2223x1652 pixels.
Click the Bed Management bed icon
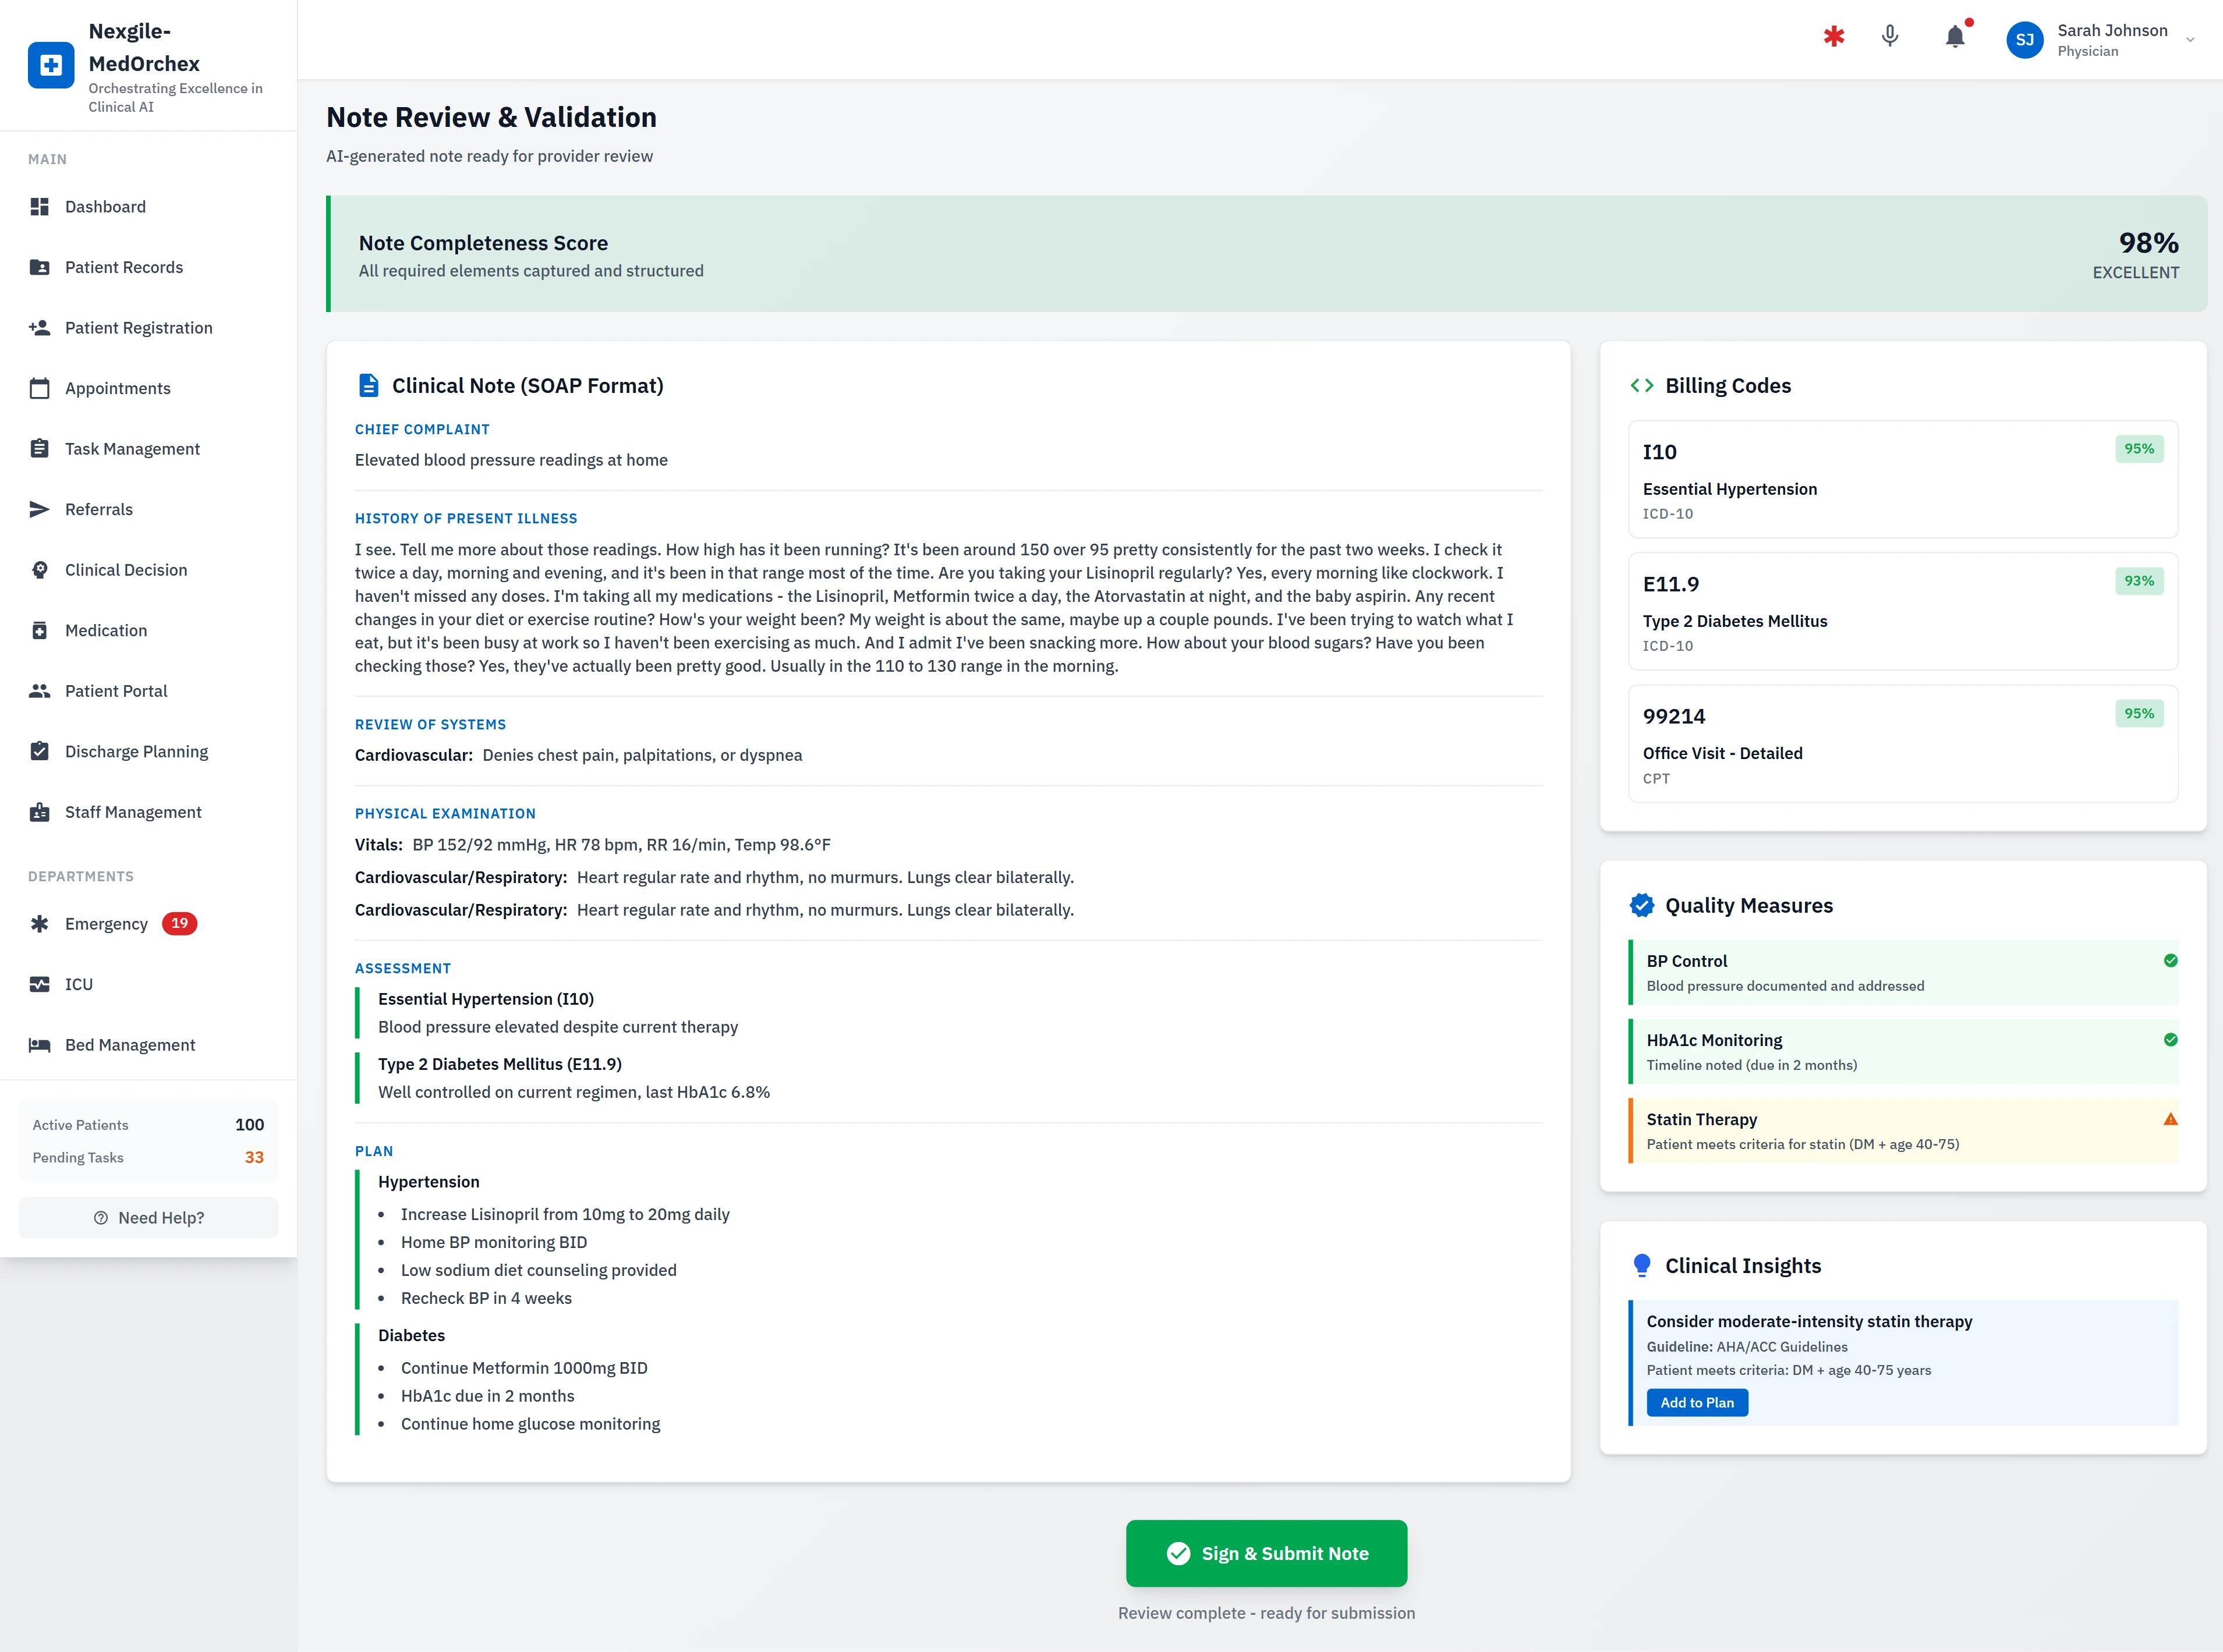coord(39,1045)
